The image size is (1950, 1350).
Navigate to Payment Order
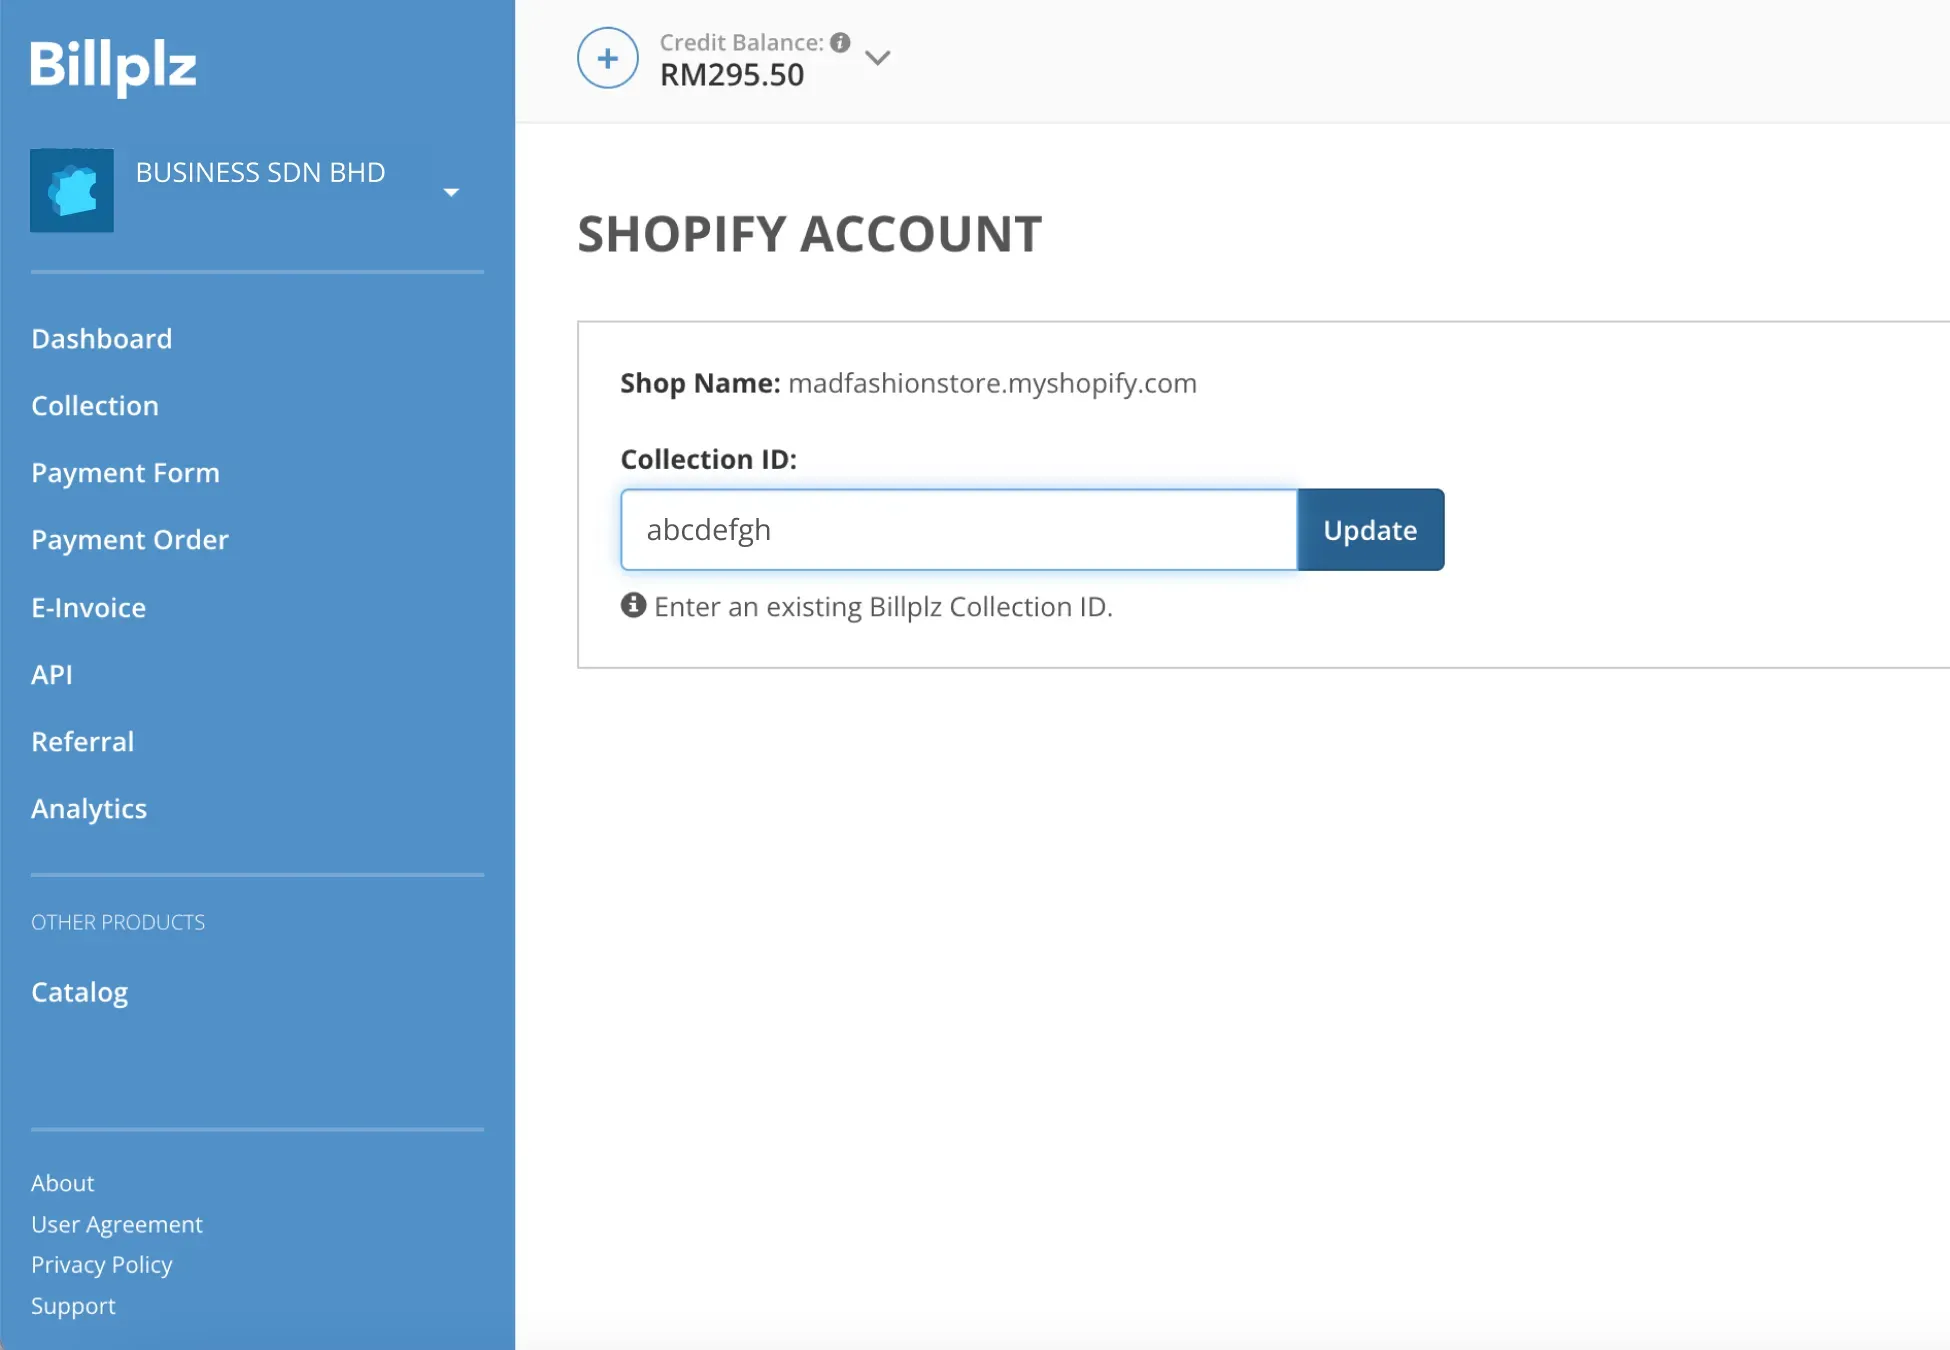130,539
